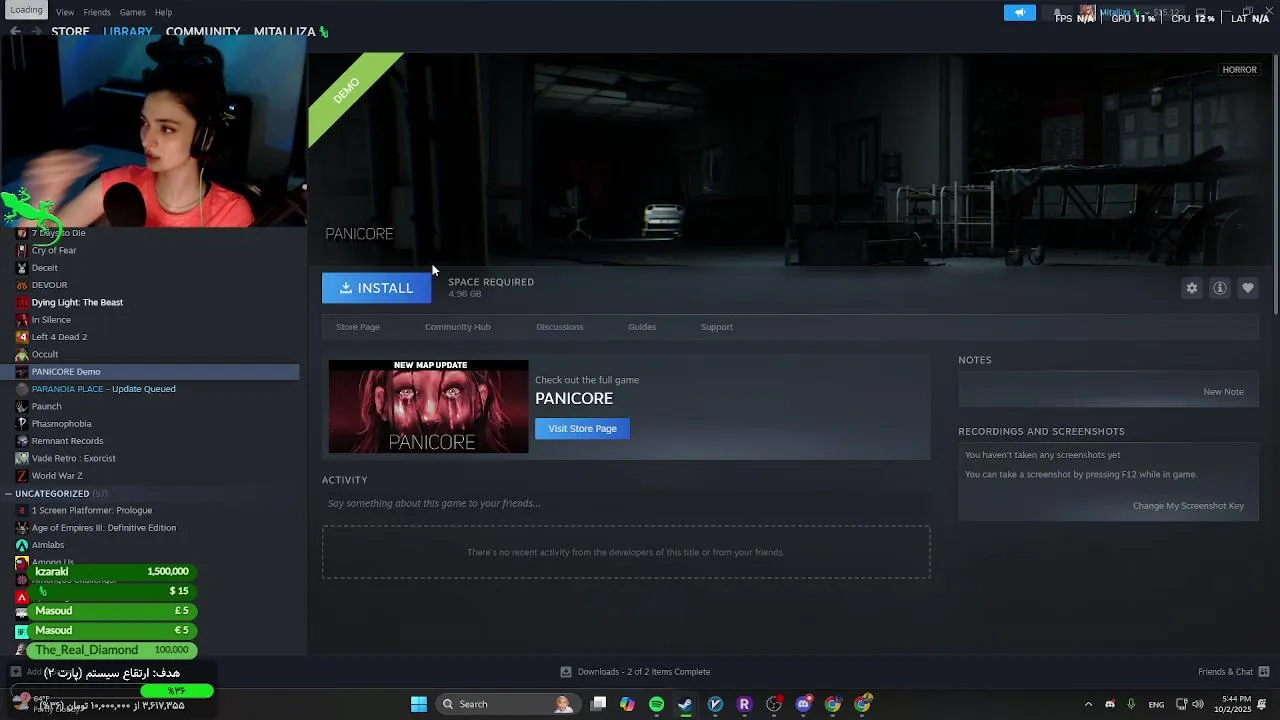Viewport: 1280px width, 720px height.
Task: Collapse the UNCATEGORIZED category
Action: coord(8,494)
